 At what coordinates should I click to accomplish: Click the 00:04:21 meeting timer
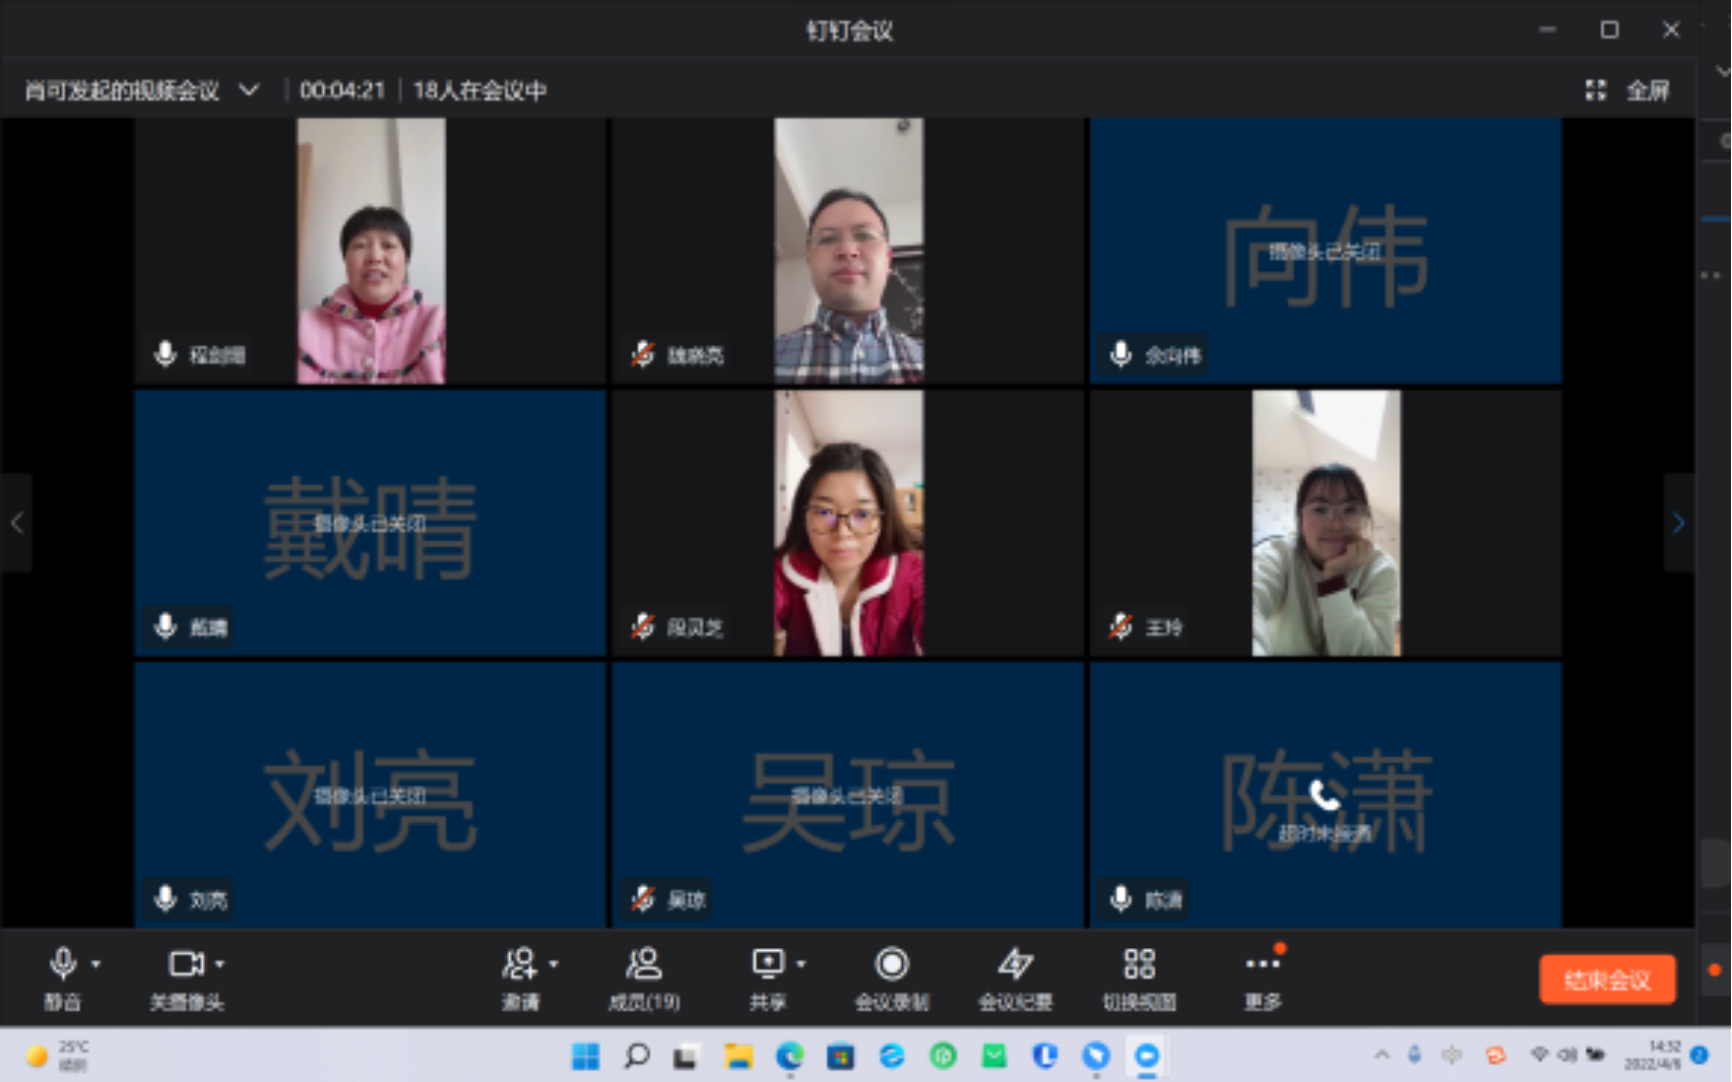click(x=342, y=91)
